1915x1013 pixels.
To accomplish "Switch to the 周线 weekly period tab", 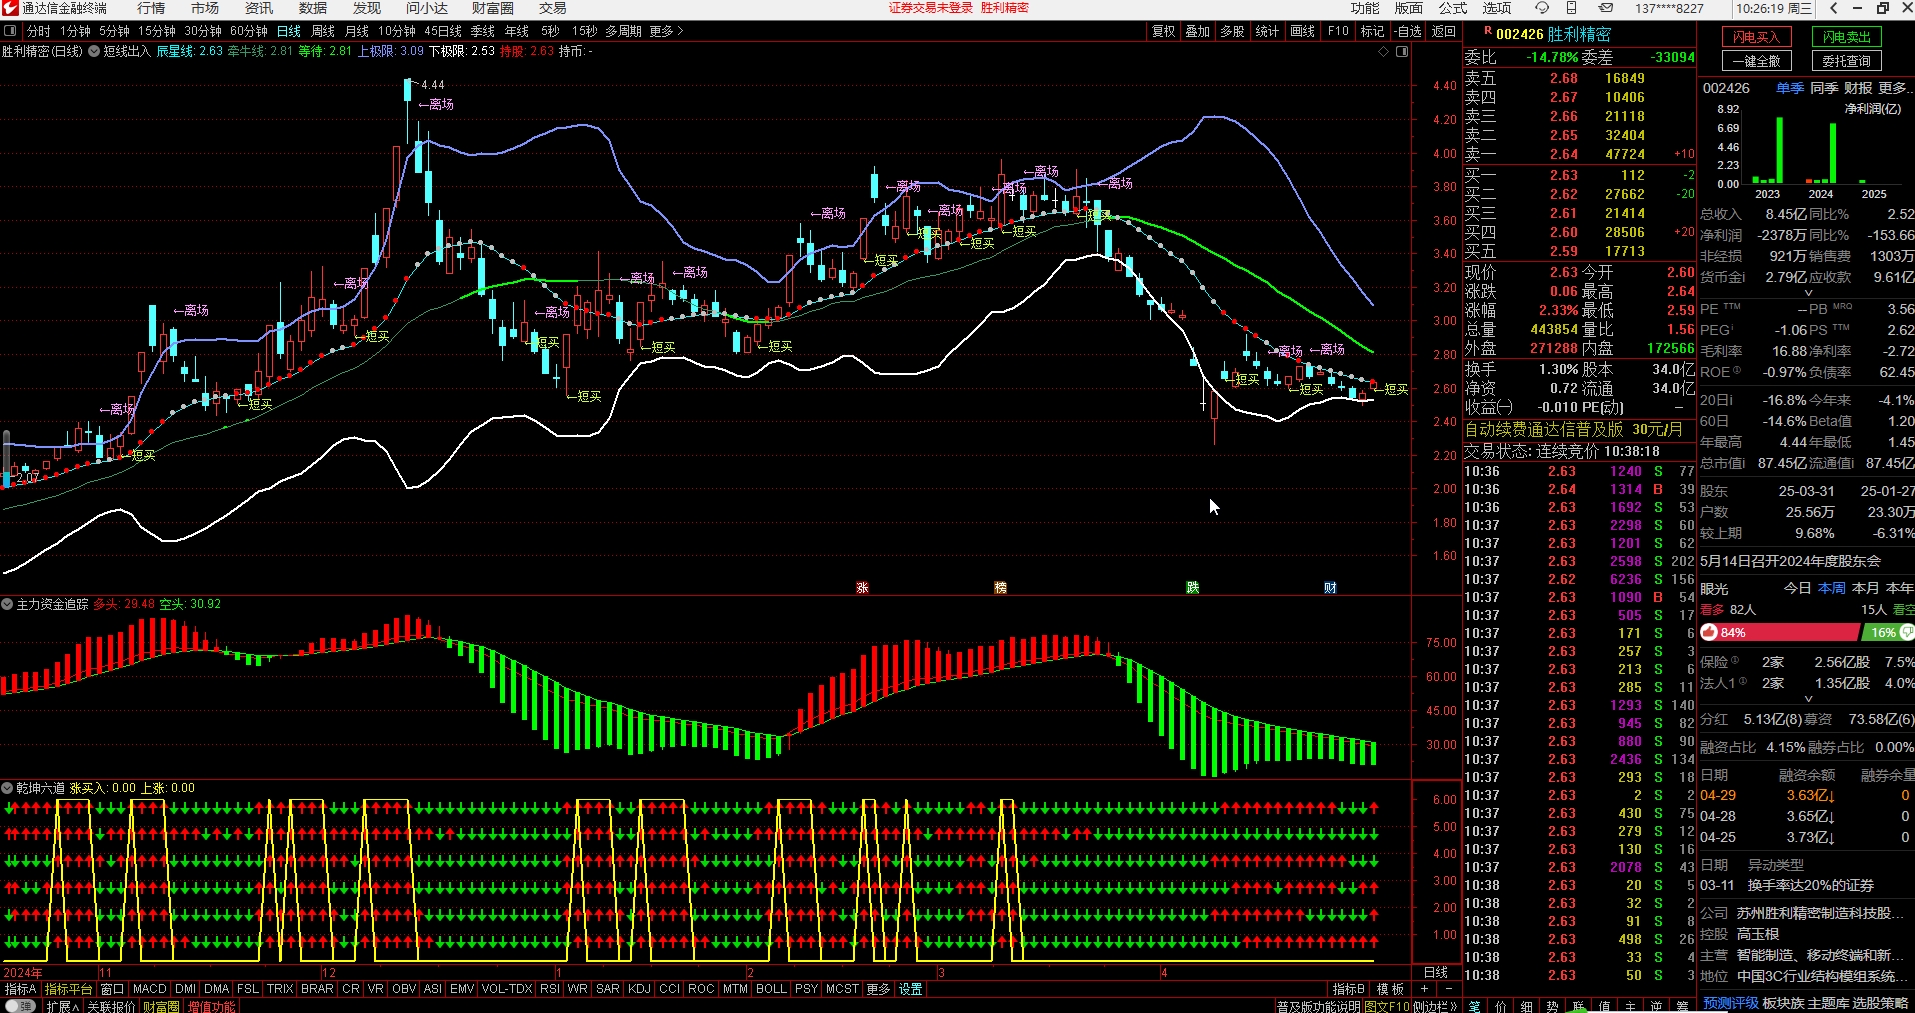I will click(x=323, y=31).
